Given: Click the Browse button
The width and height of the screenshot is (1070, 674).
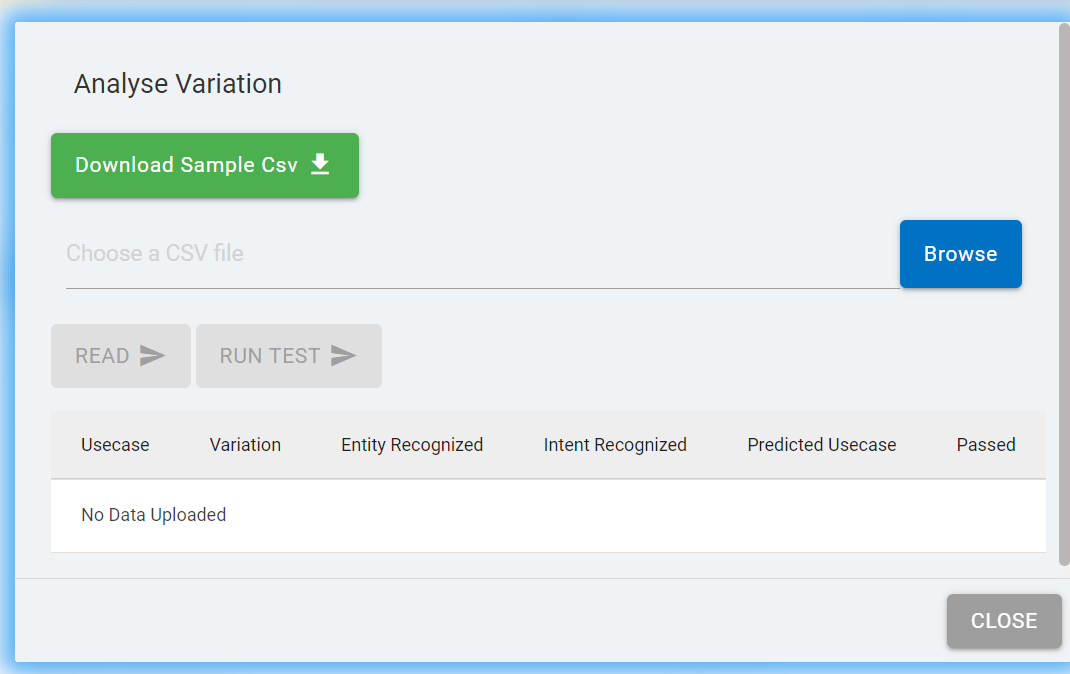Looking at the screenshot, I should [x=960, y=254].
